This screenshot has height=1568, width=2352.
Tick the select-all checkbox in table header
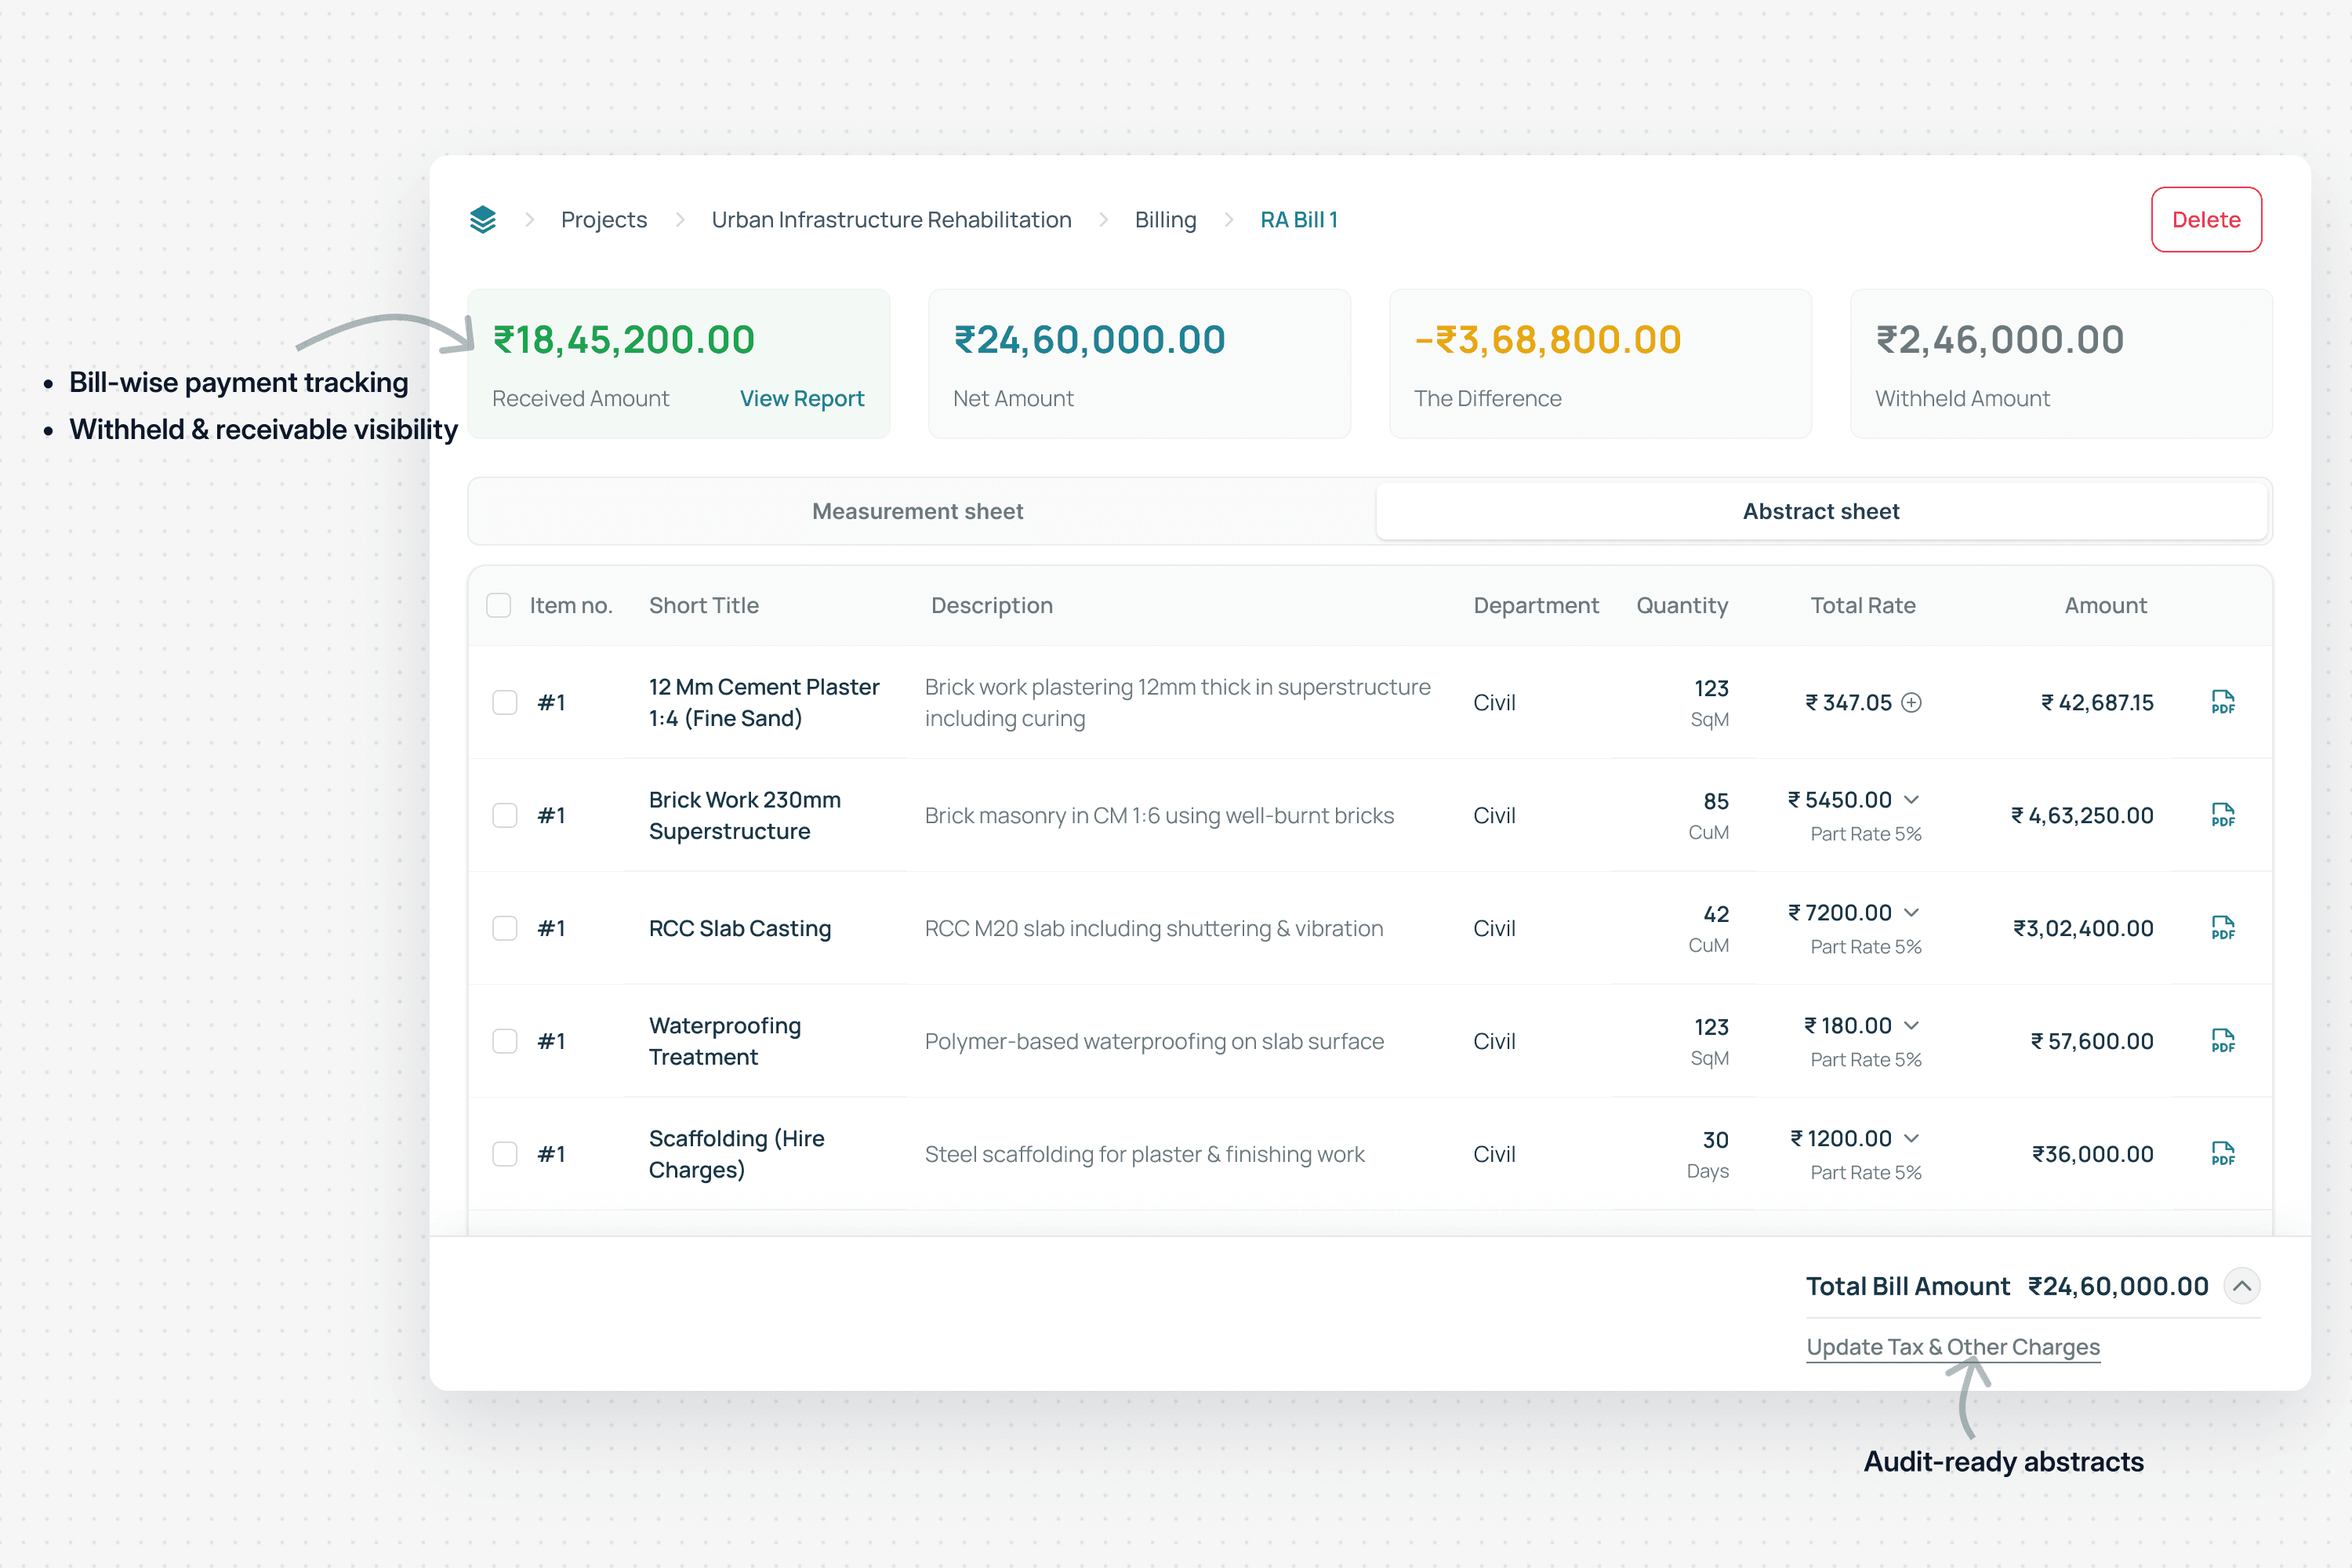[x=498, y=605]
